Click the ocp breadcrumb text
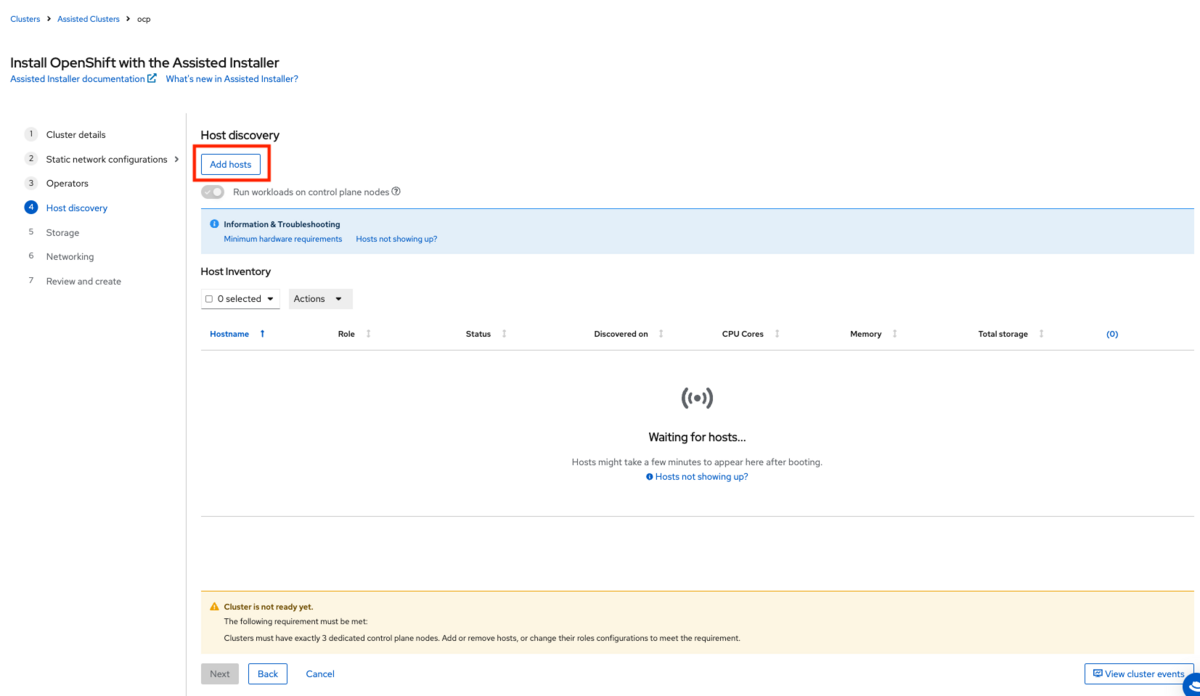 click(x=144, y=19)
